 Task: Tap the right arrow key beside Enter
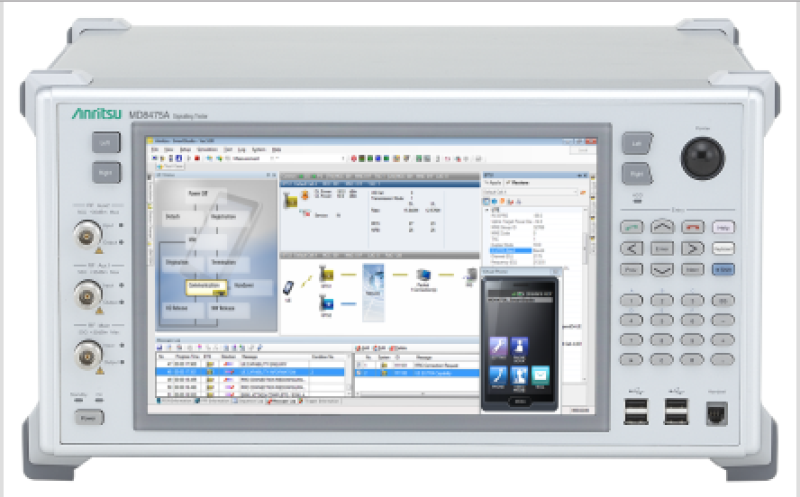[692, 248]
